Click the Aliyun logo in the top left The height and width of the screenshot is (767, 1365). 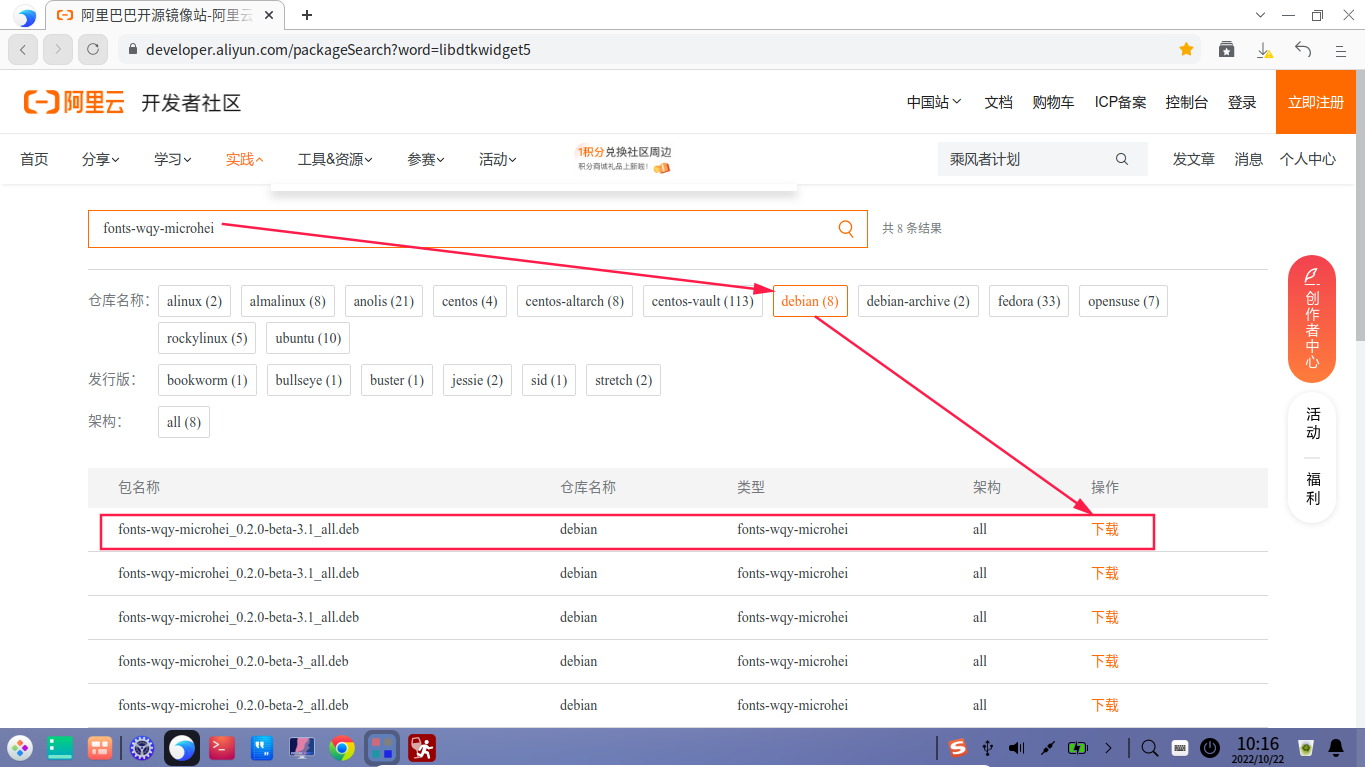tap(74, 101)
